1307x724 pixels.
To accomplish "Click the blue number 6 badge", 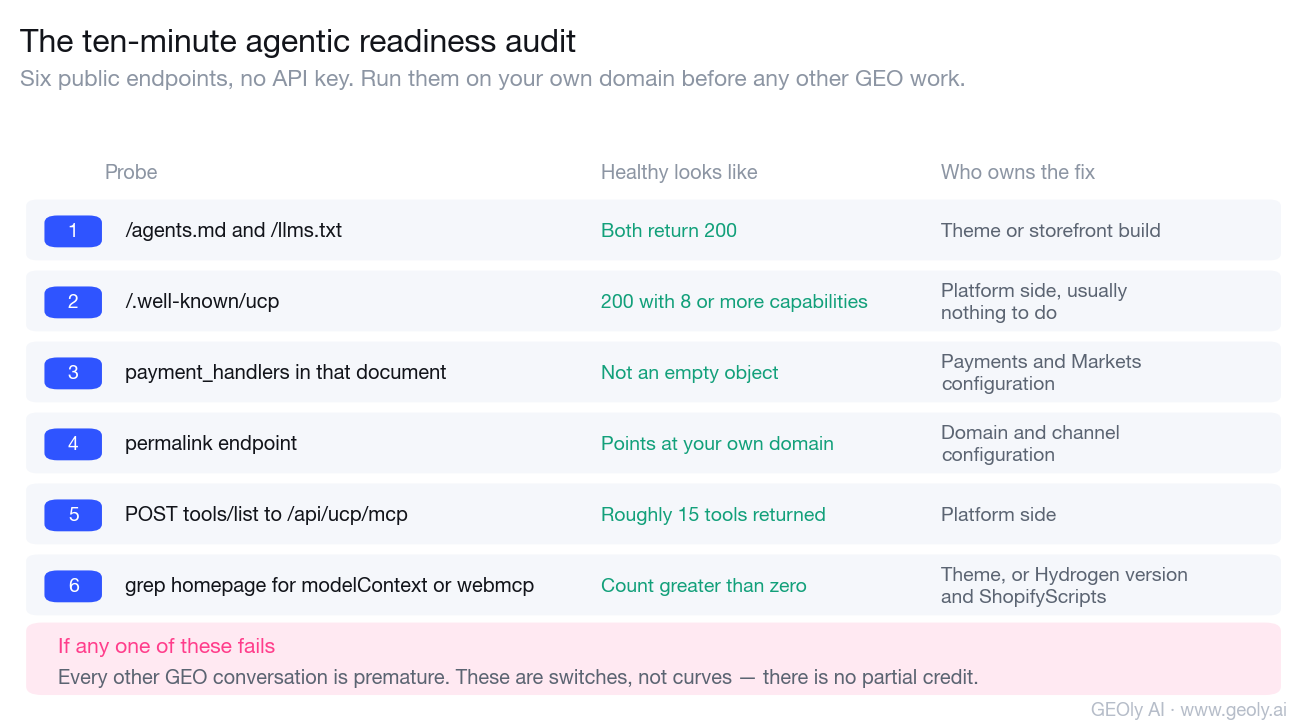I will (73, 586).
